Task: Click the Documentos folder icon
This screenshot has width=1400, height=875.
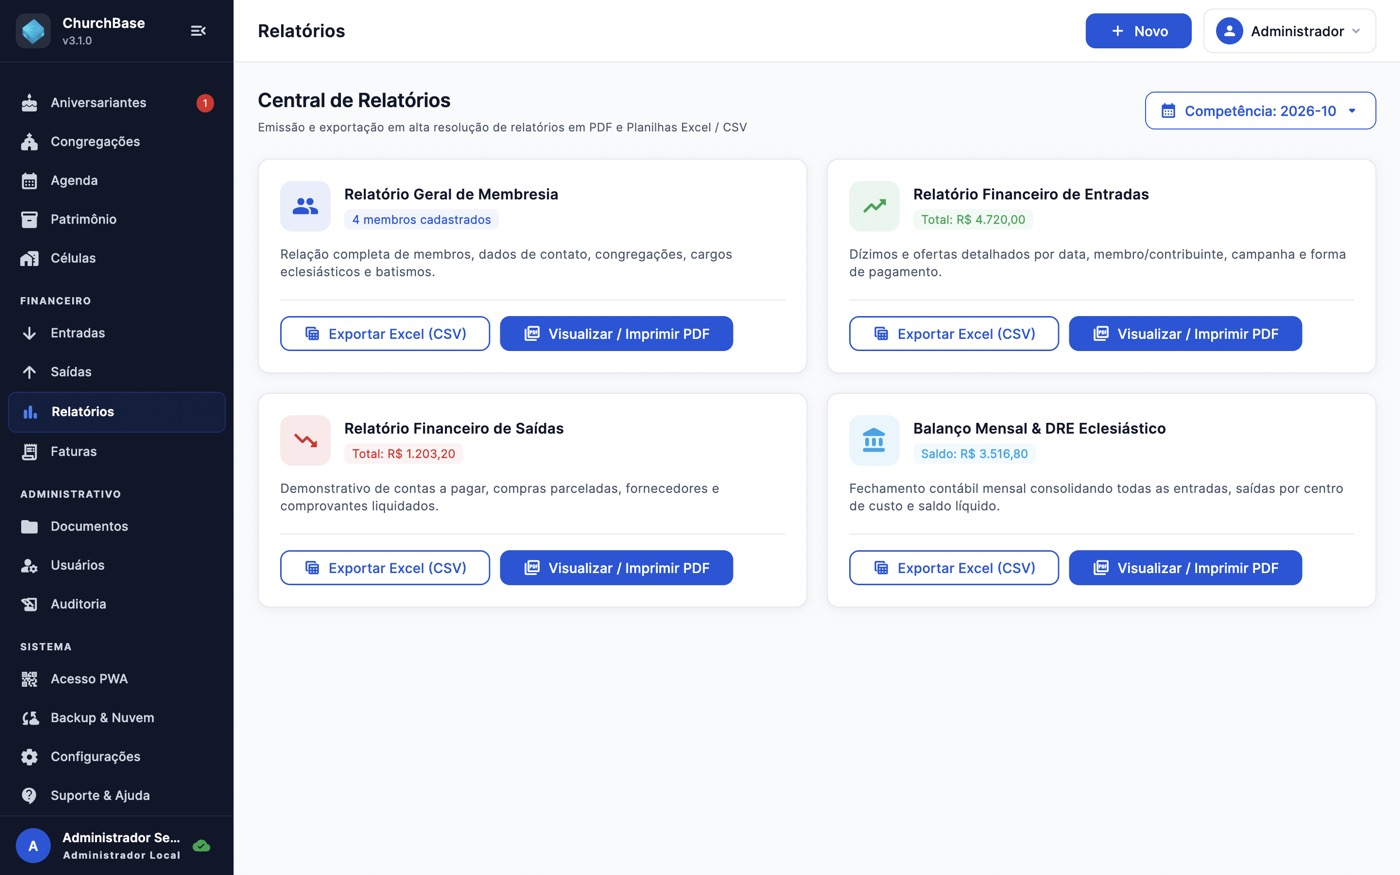Action: pos(30,527)
